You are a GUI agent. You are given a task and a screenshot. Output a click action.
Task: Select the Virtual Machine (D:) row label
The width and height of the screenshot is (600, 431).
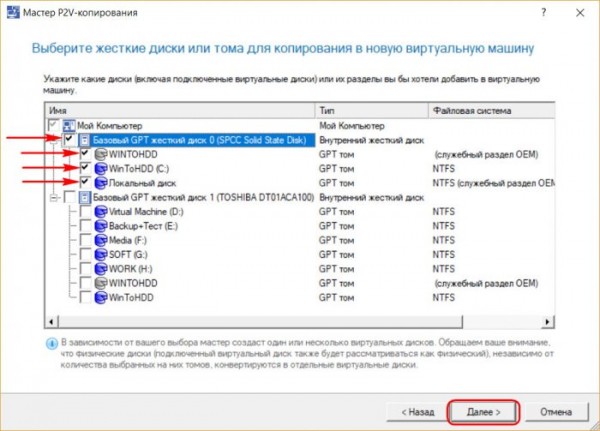tap(146, 212)
